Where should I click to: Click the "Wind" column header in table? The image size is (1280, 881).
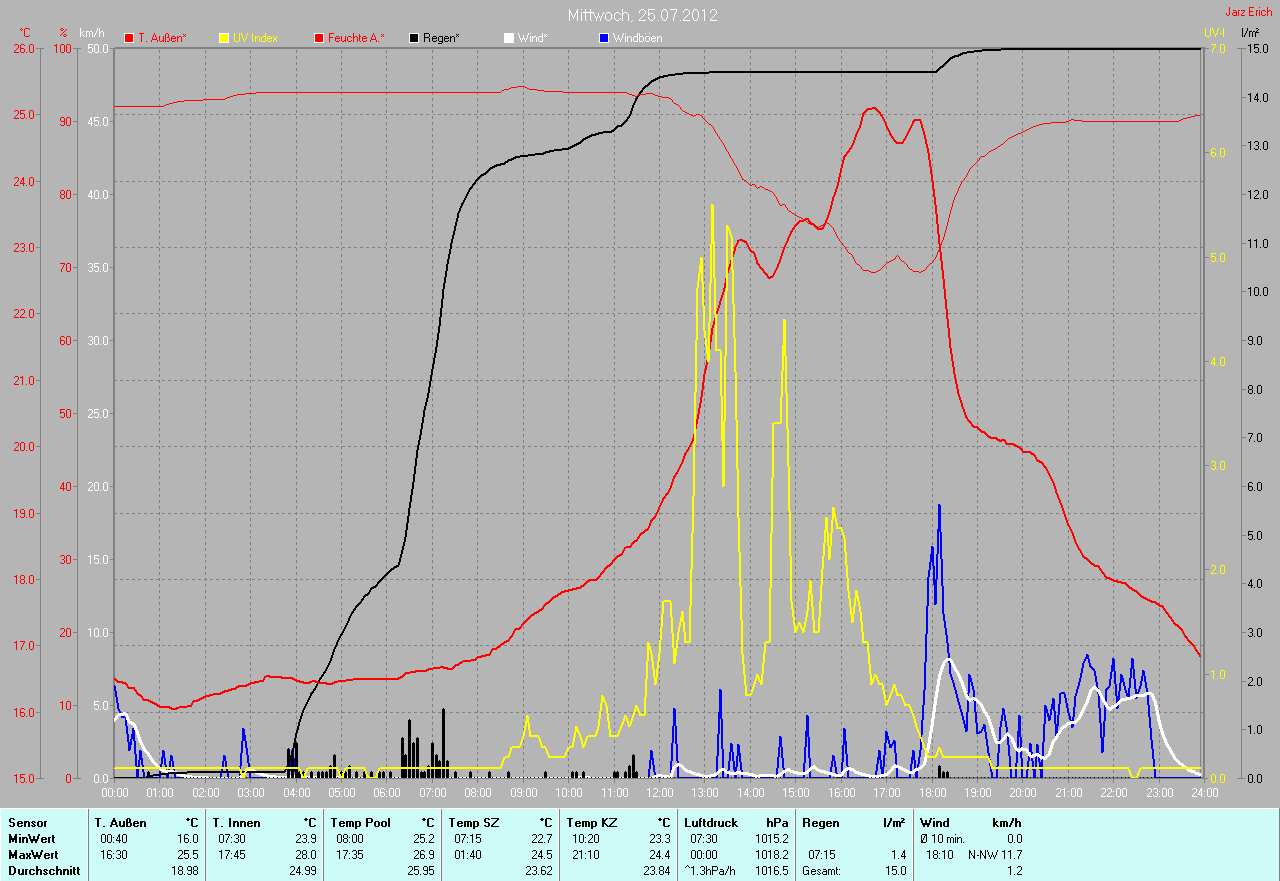(x=935, y=823)
